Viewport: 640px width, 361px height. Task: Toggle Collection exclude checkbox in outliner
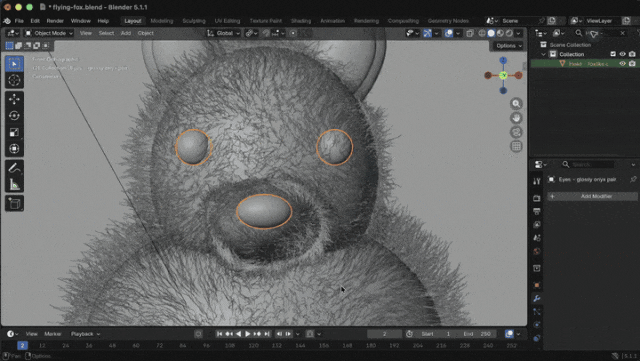pos(613,54)
